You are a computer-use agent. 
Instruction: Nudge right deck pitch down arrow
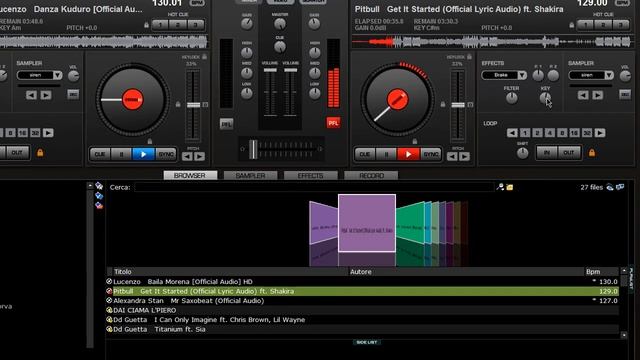point(452,156)
